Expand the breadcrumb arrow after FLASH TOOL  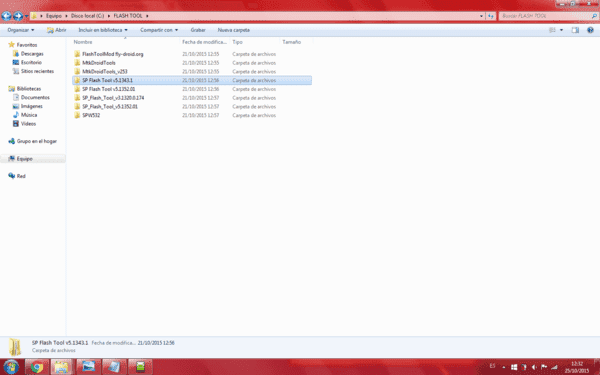tap(147, 16)
